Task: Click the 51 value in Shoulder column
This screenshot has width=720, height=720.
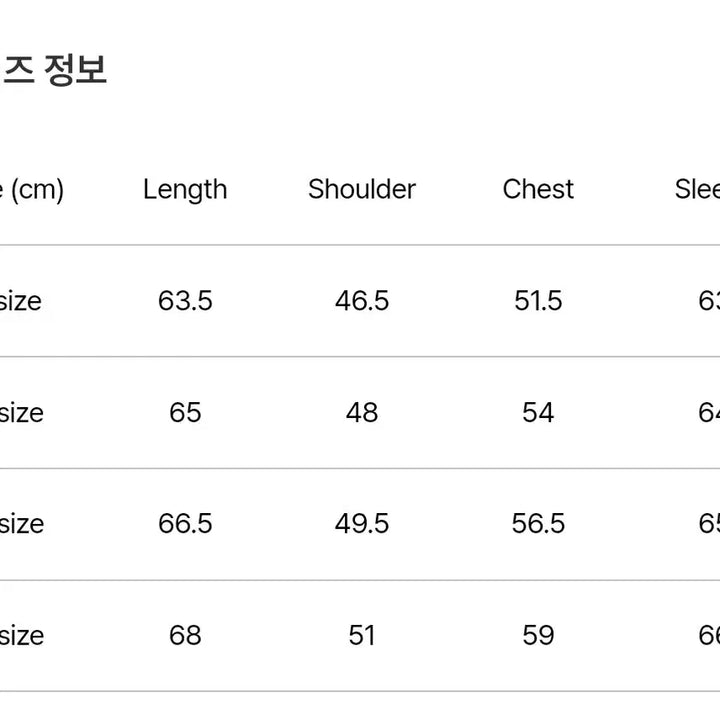Action: 361,635
